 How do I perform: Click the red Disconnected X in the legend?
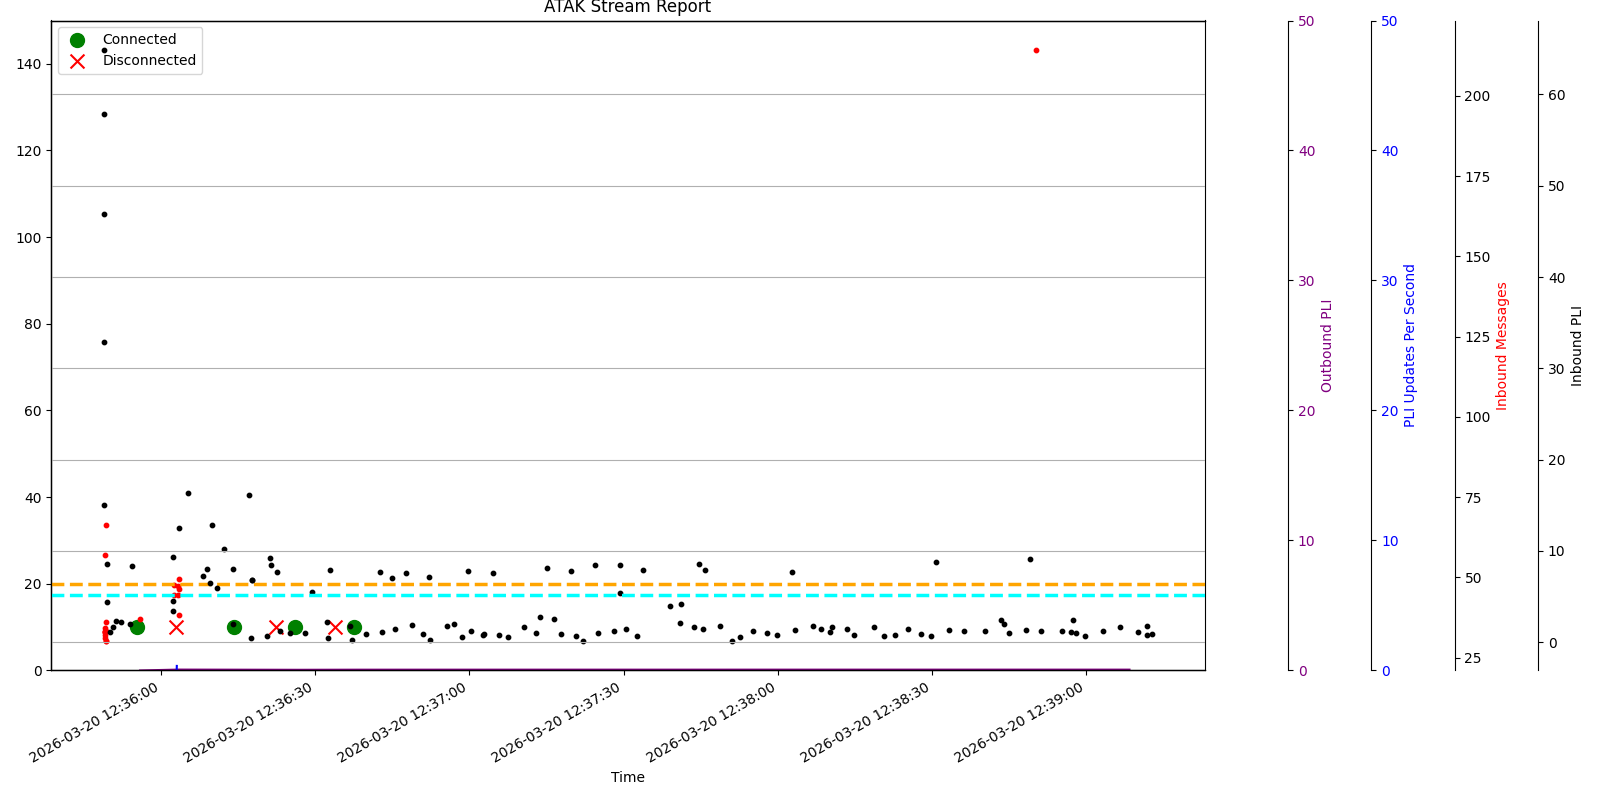tap(77, 61)
